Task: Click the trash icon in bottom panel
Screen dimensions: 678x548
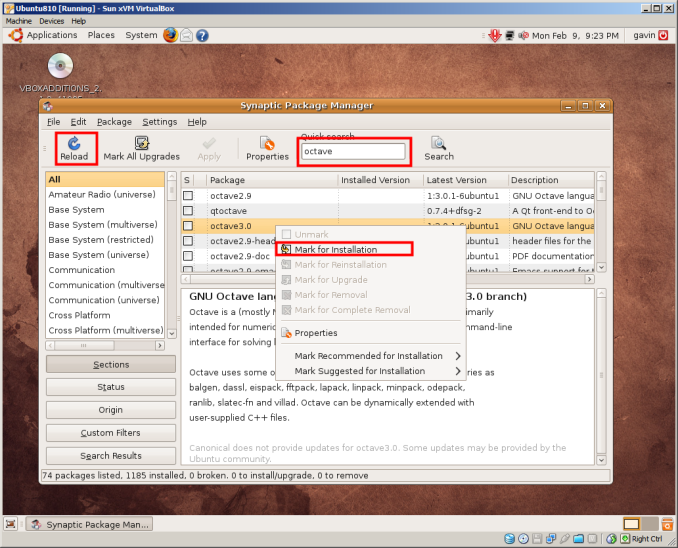Action: (x=667, y=524)
